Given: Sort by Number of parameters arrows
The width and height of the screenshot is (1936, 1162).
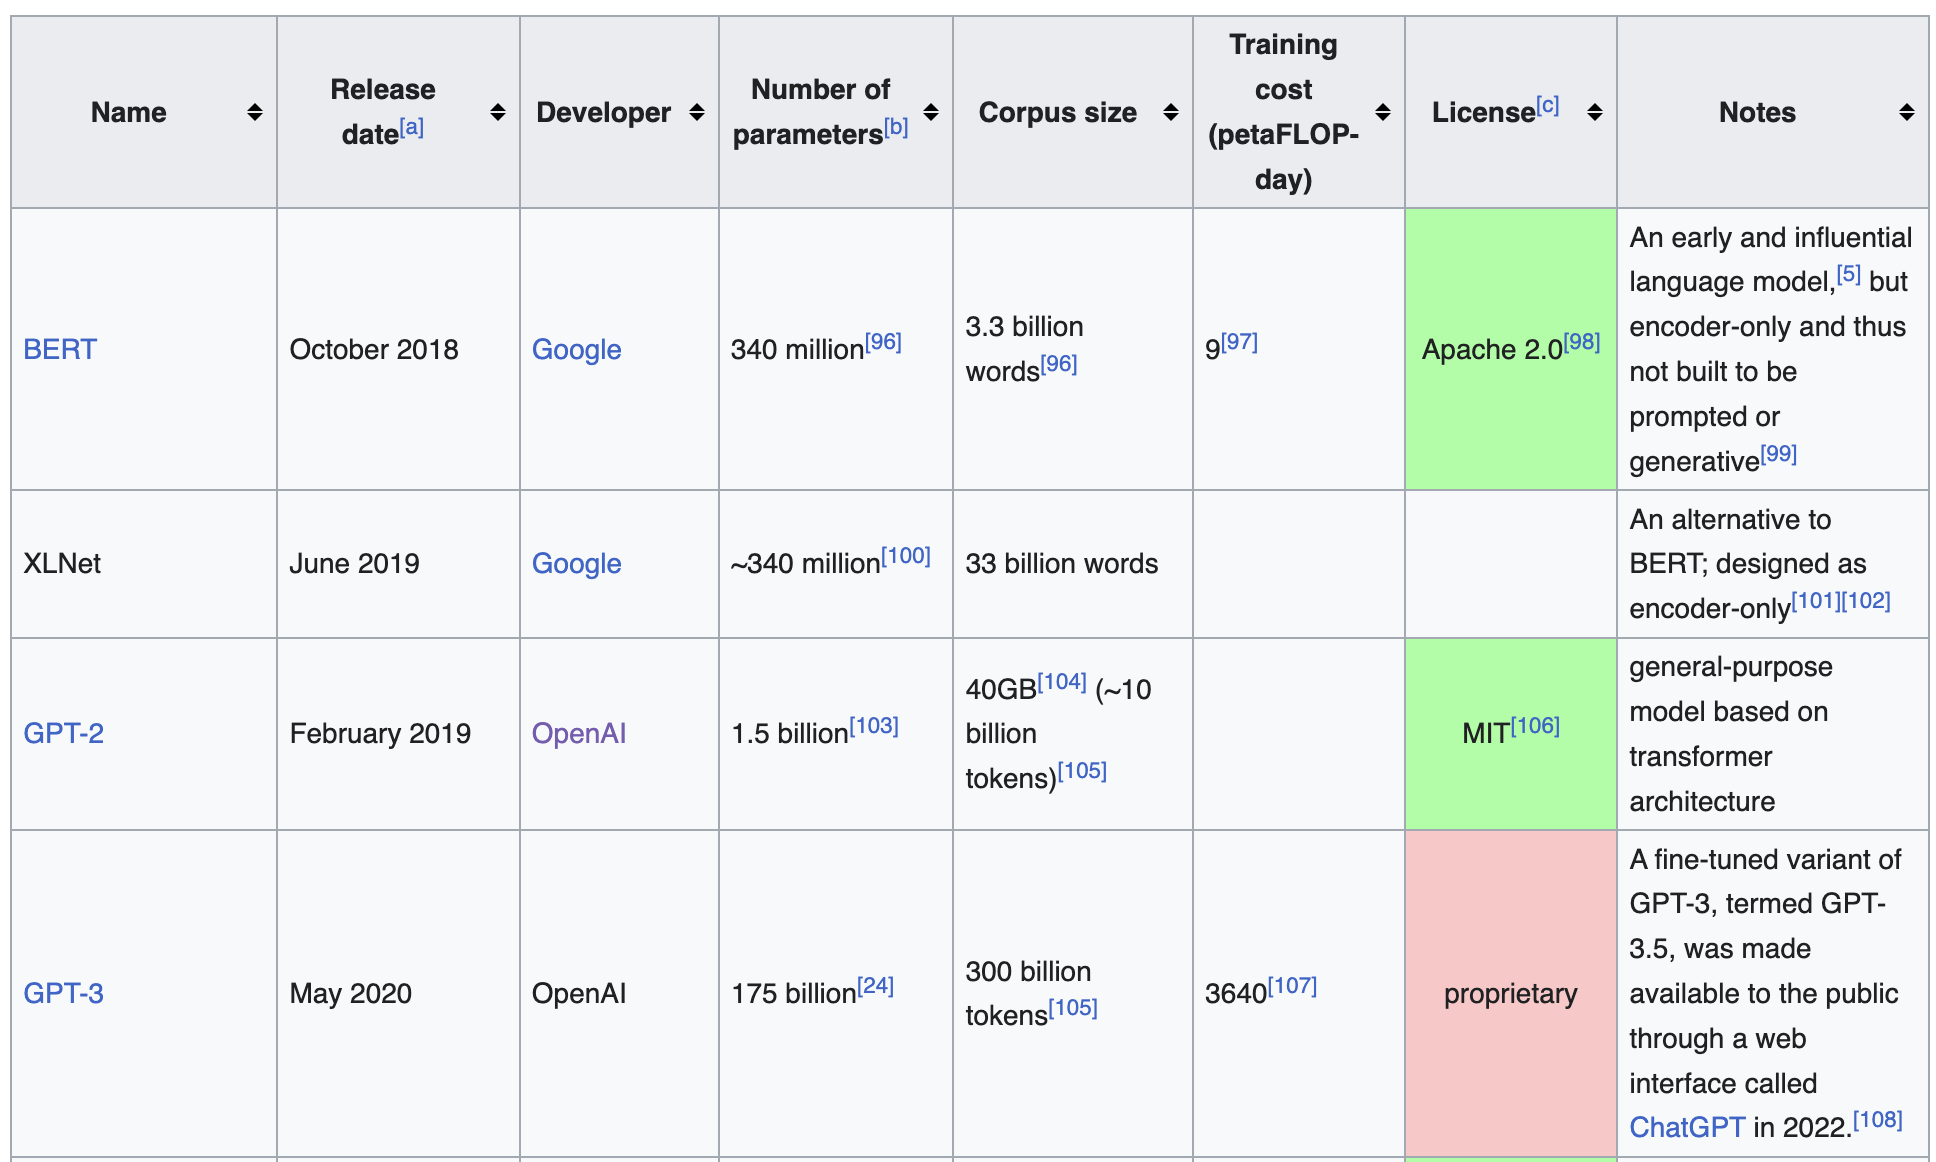Looking at the screenshot, I should tap(931, 112).
